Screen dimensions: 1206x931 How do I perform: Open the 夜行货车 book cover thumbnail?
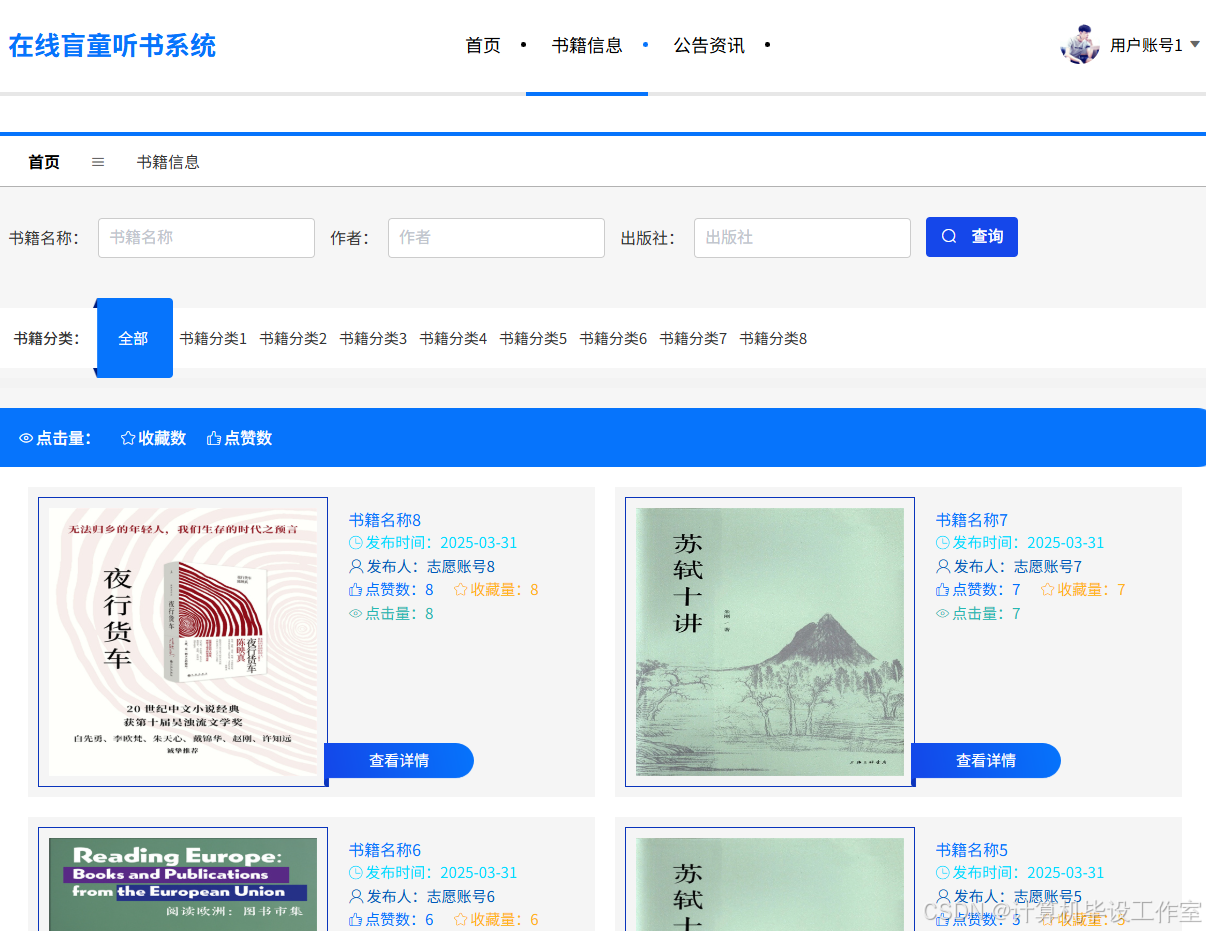pos(183,642)
